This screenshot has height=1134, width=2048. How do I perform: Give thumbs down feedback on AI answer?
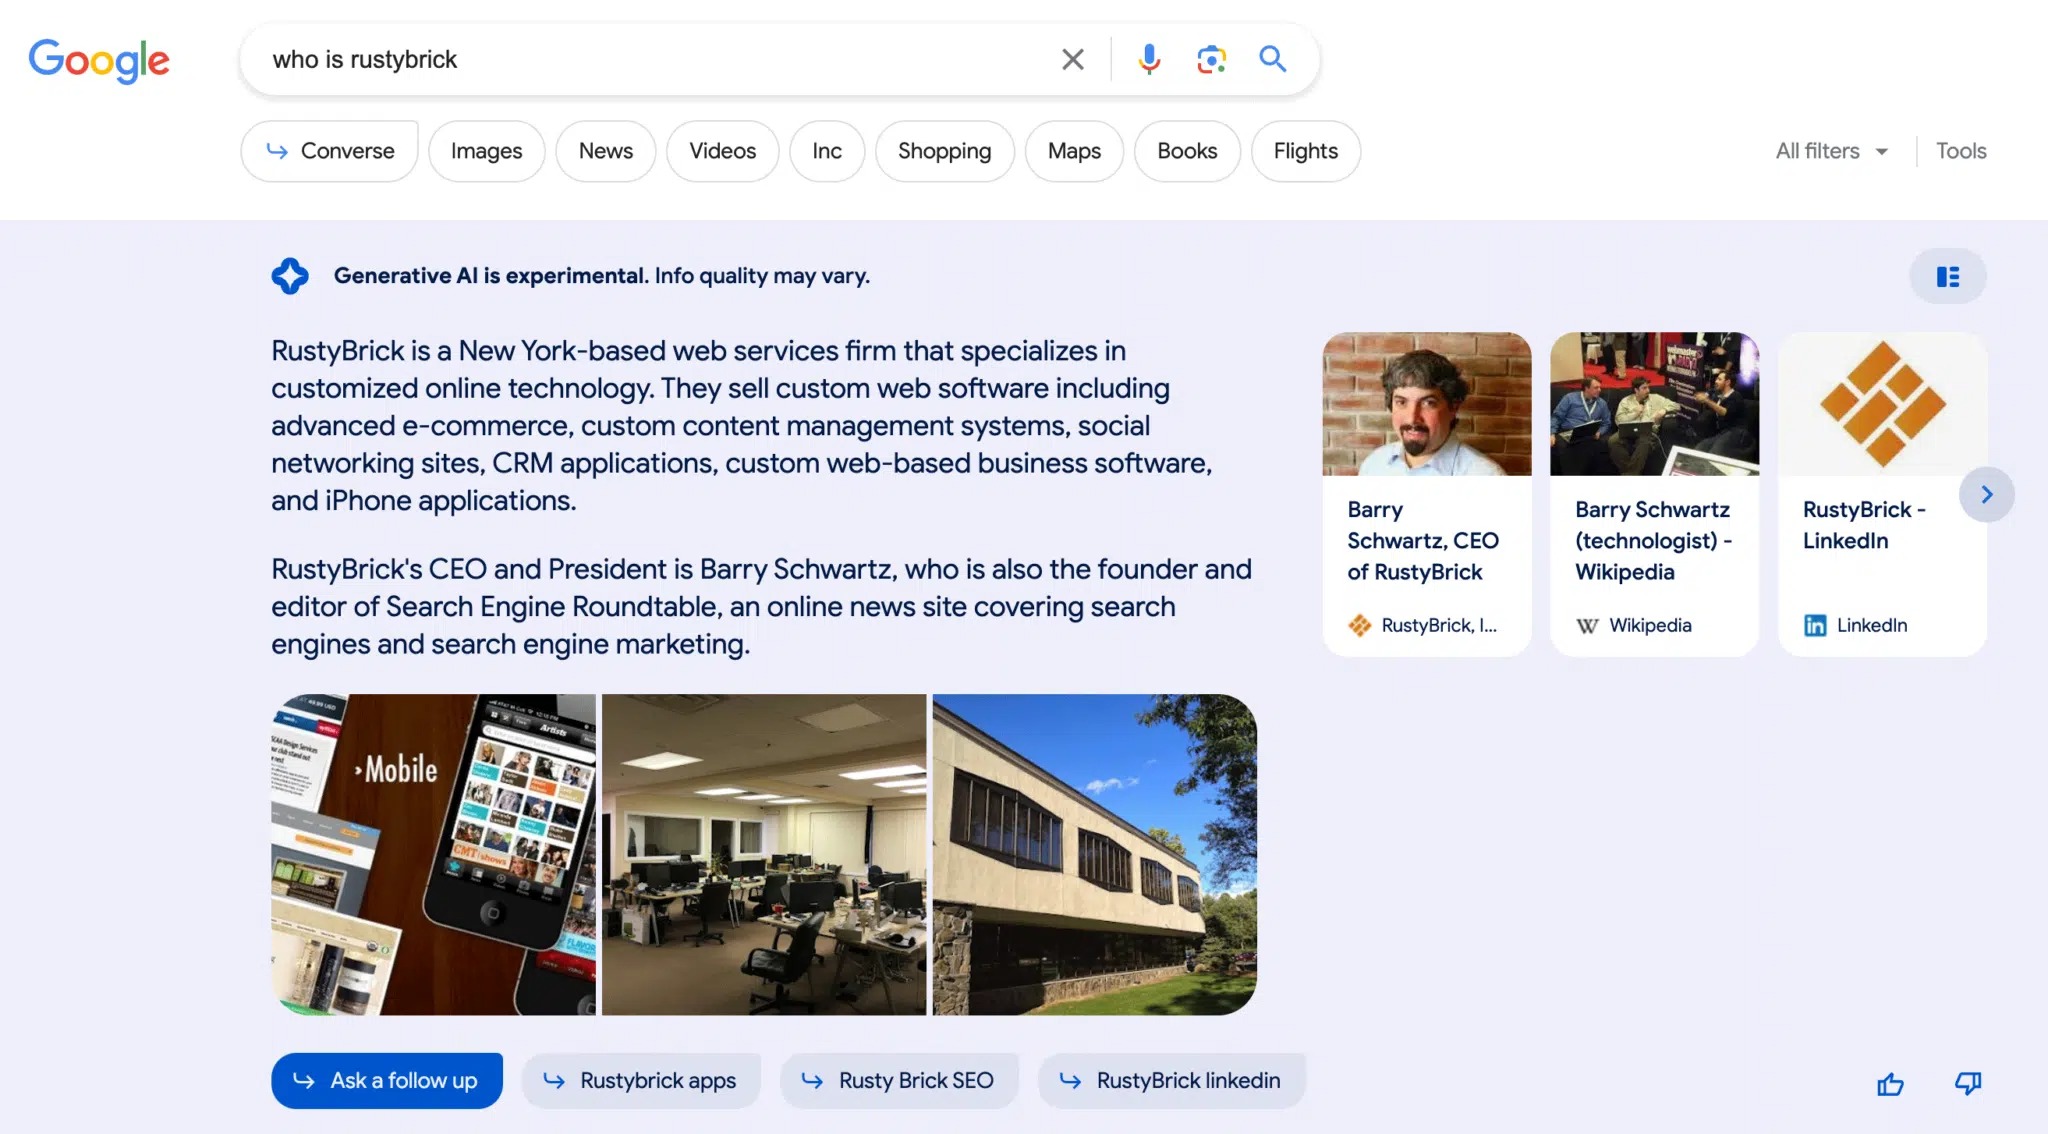click(x=1968, y=1084)
